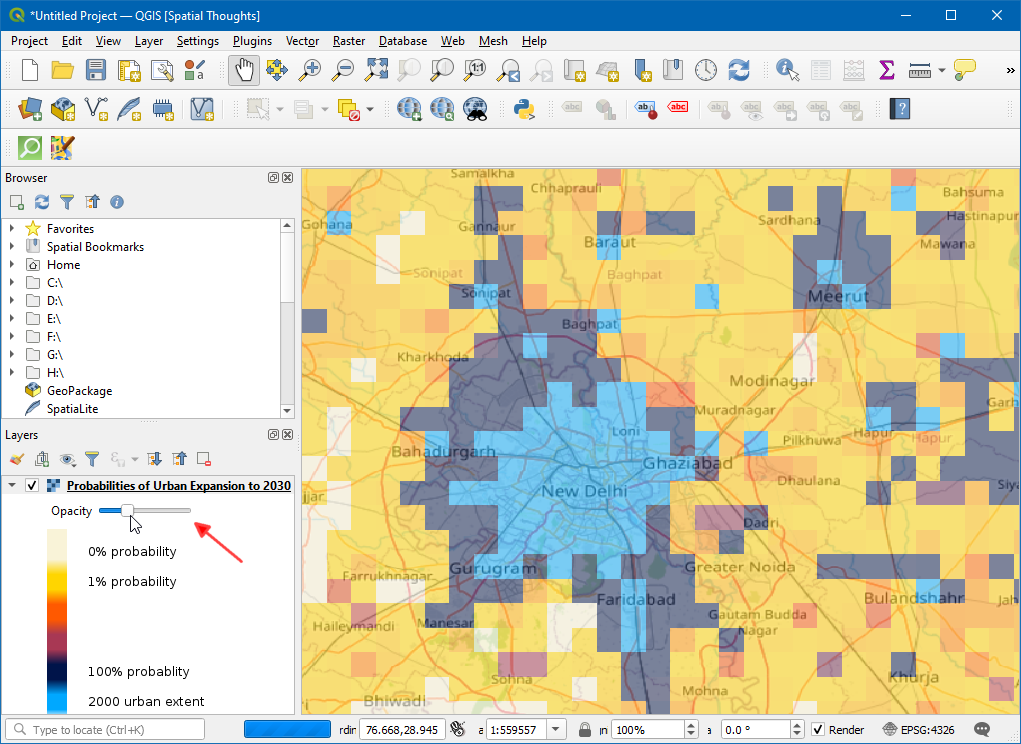Image resolution: width=1021 pixels, height=744 pixels.
Task: Open the map scale dropdown
Action: pos(556,730)
